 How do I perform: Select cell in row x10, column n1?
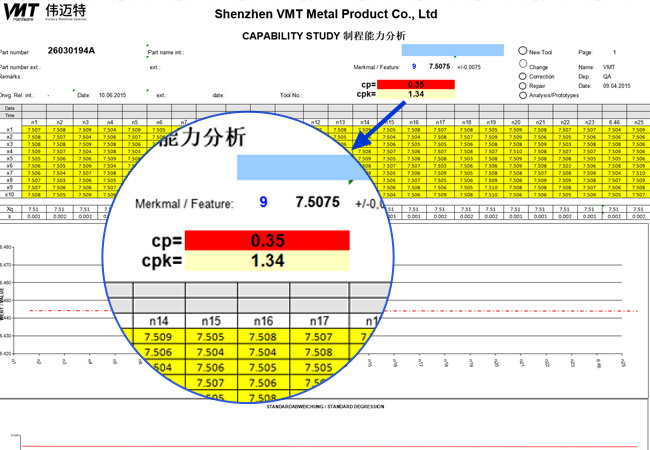(34, 195)
